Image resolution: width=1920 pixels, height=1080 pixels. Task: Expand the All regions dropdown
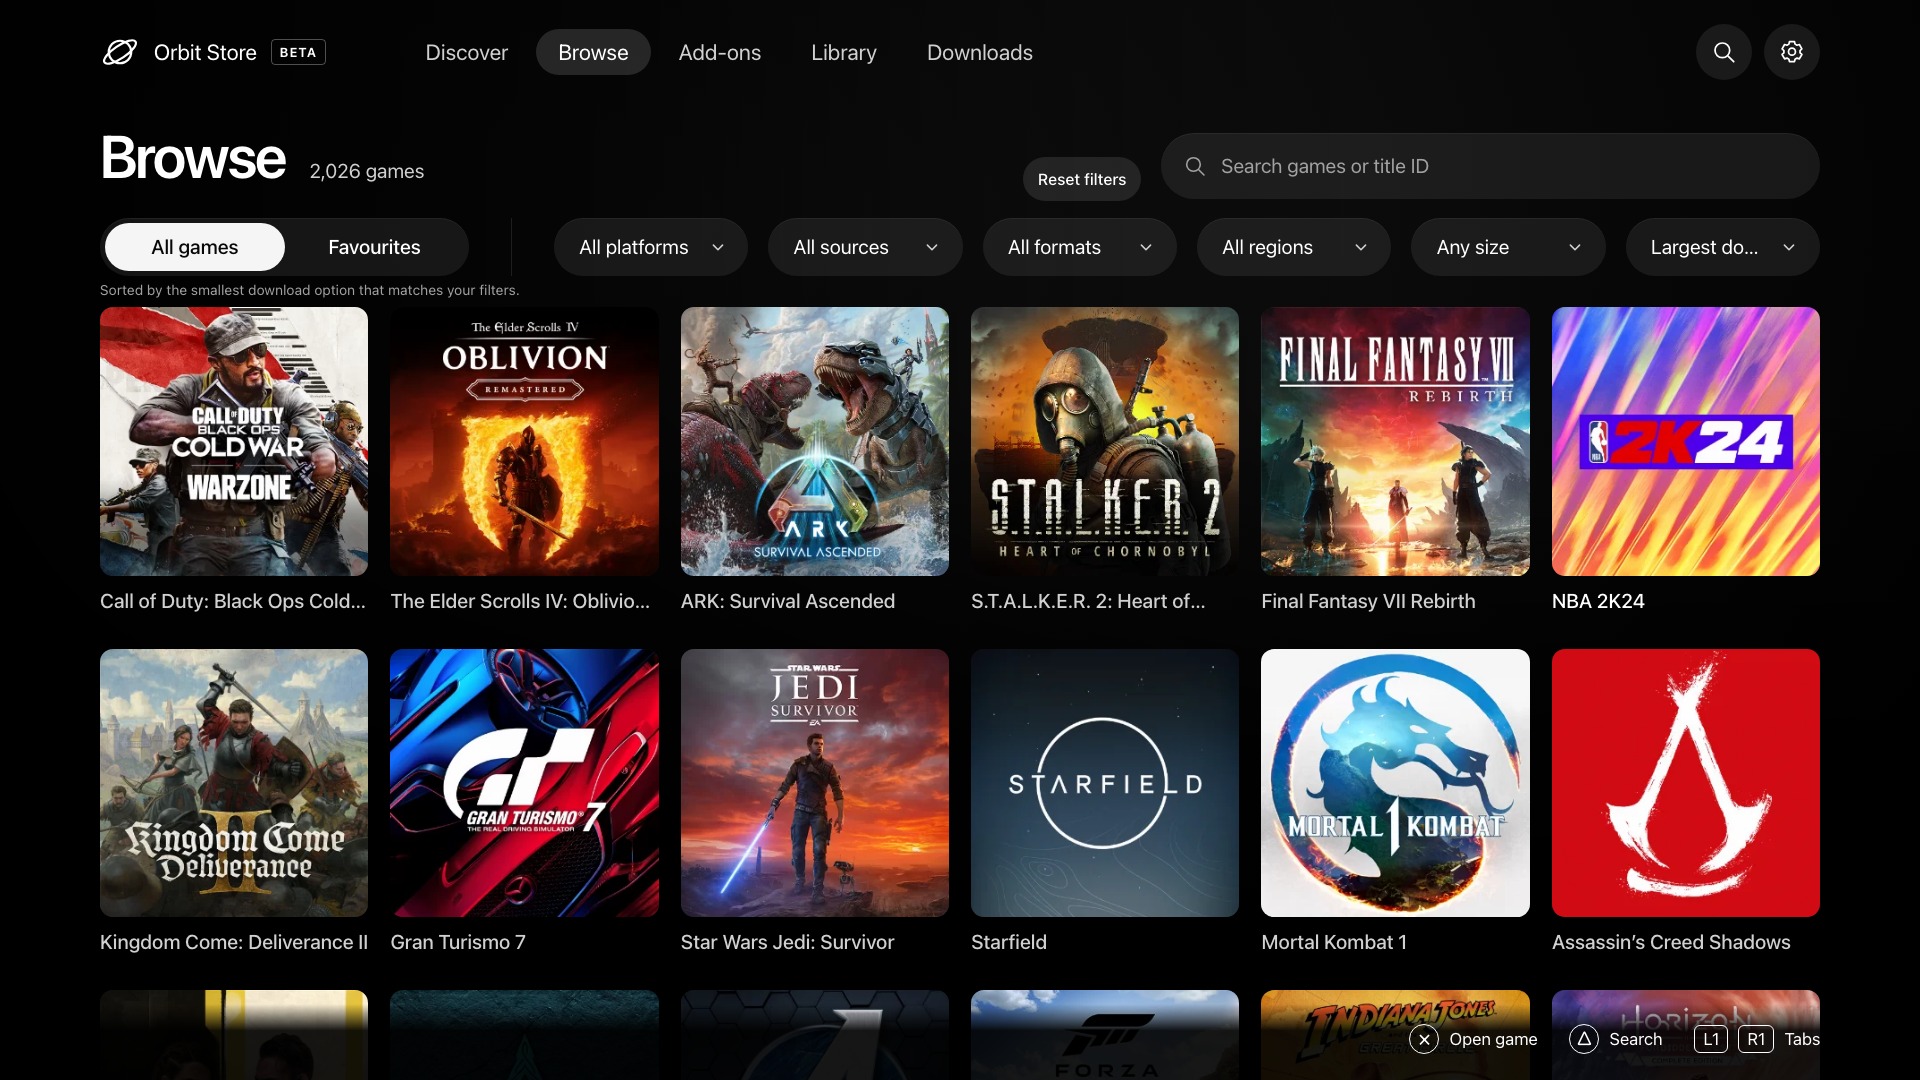[x=1294, y=247]
